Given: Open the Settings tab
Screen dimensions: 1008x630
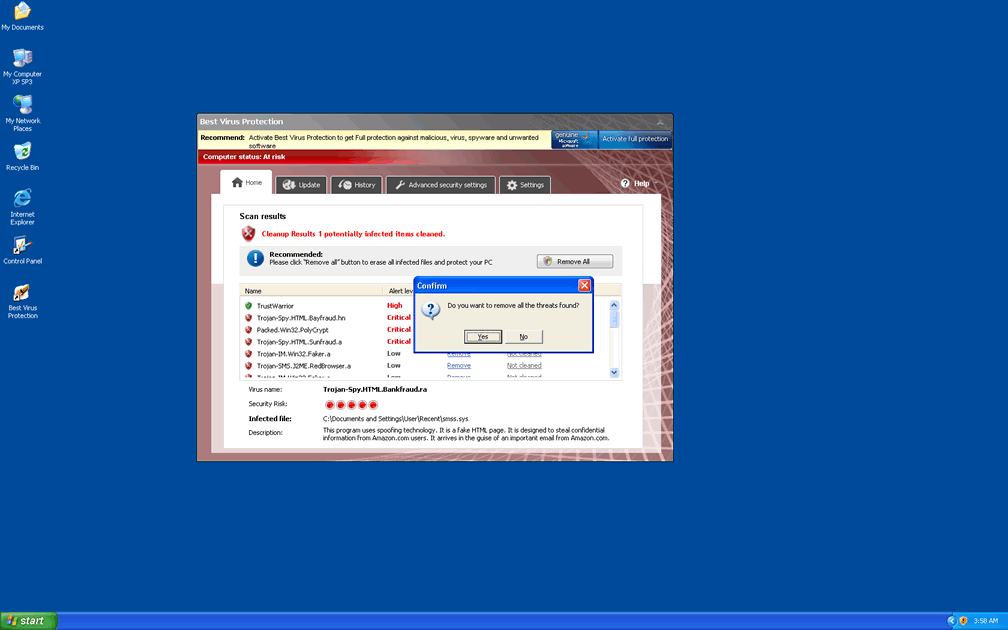Looking at the screenshot, I should [524, 184].
